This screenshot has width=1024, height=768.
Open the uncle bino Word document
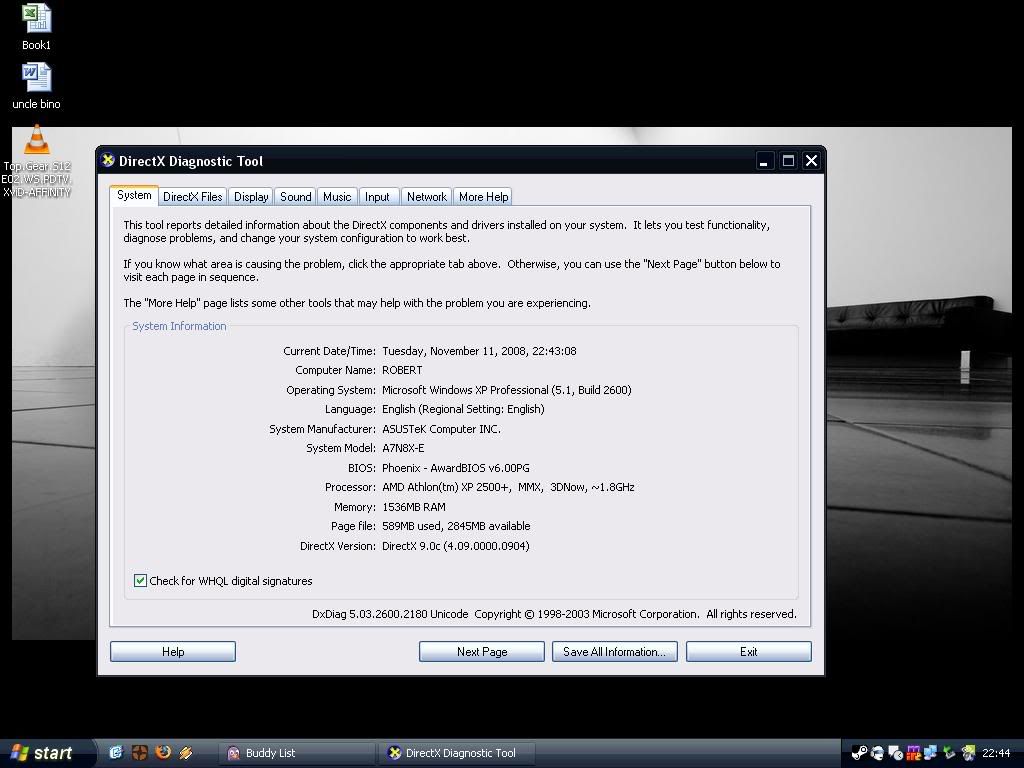[x=36, y=79]
